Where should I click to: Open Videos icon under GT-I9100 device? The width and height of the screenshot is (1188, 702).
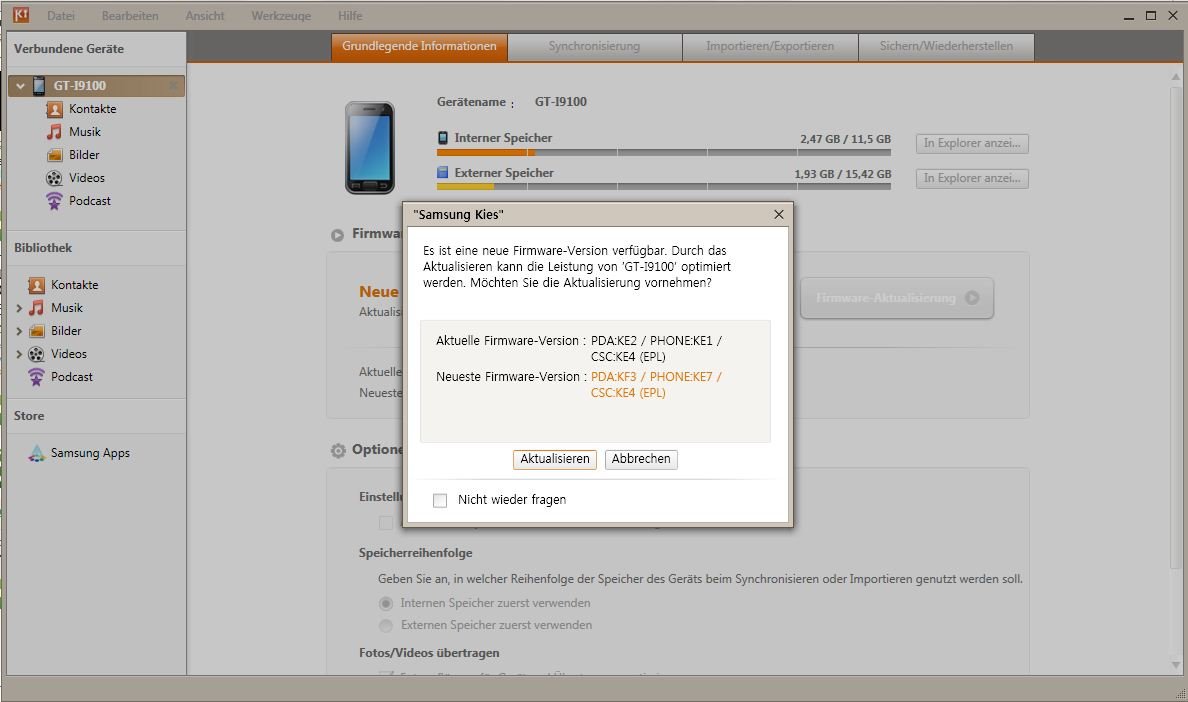(x=55, y=178)
